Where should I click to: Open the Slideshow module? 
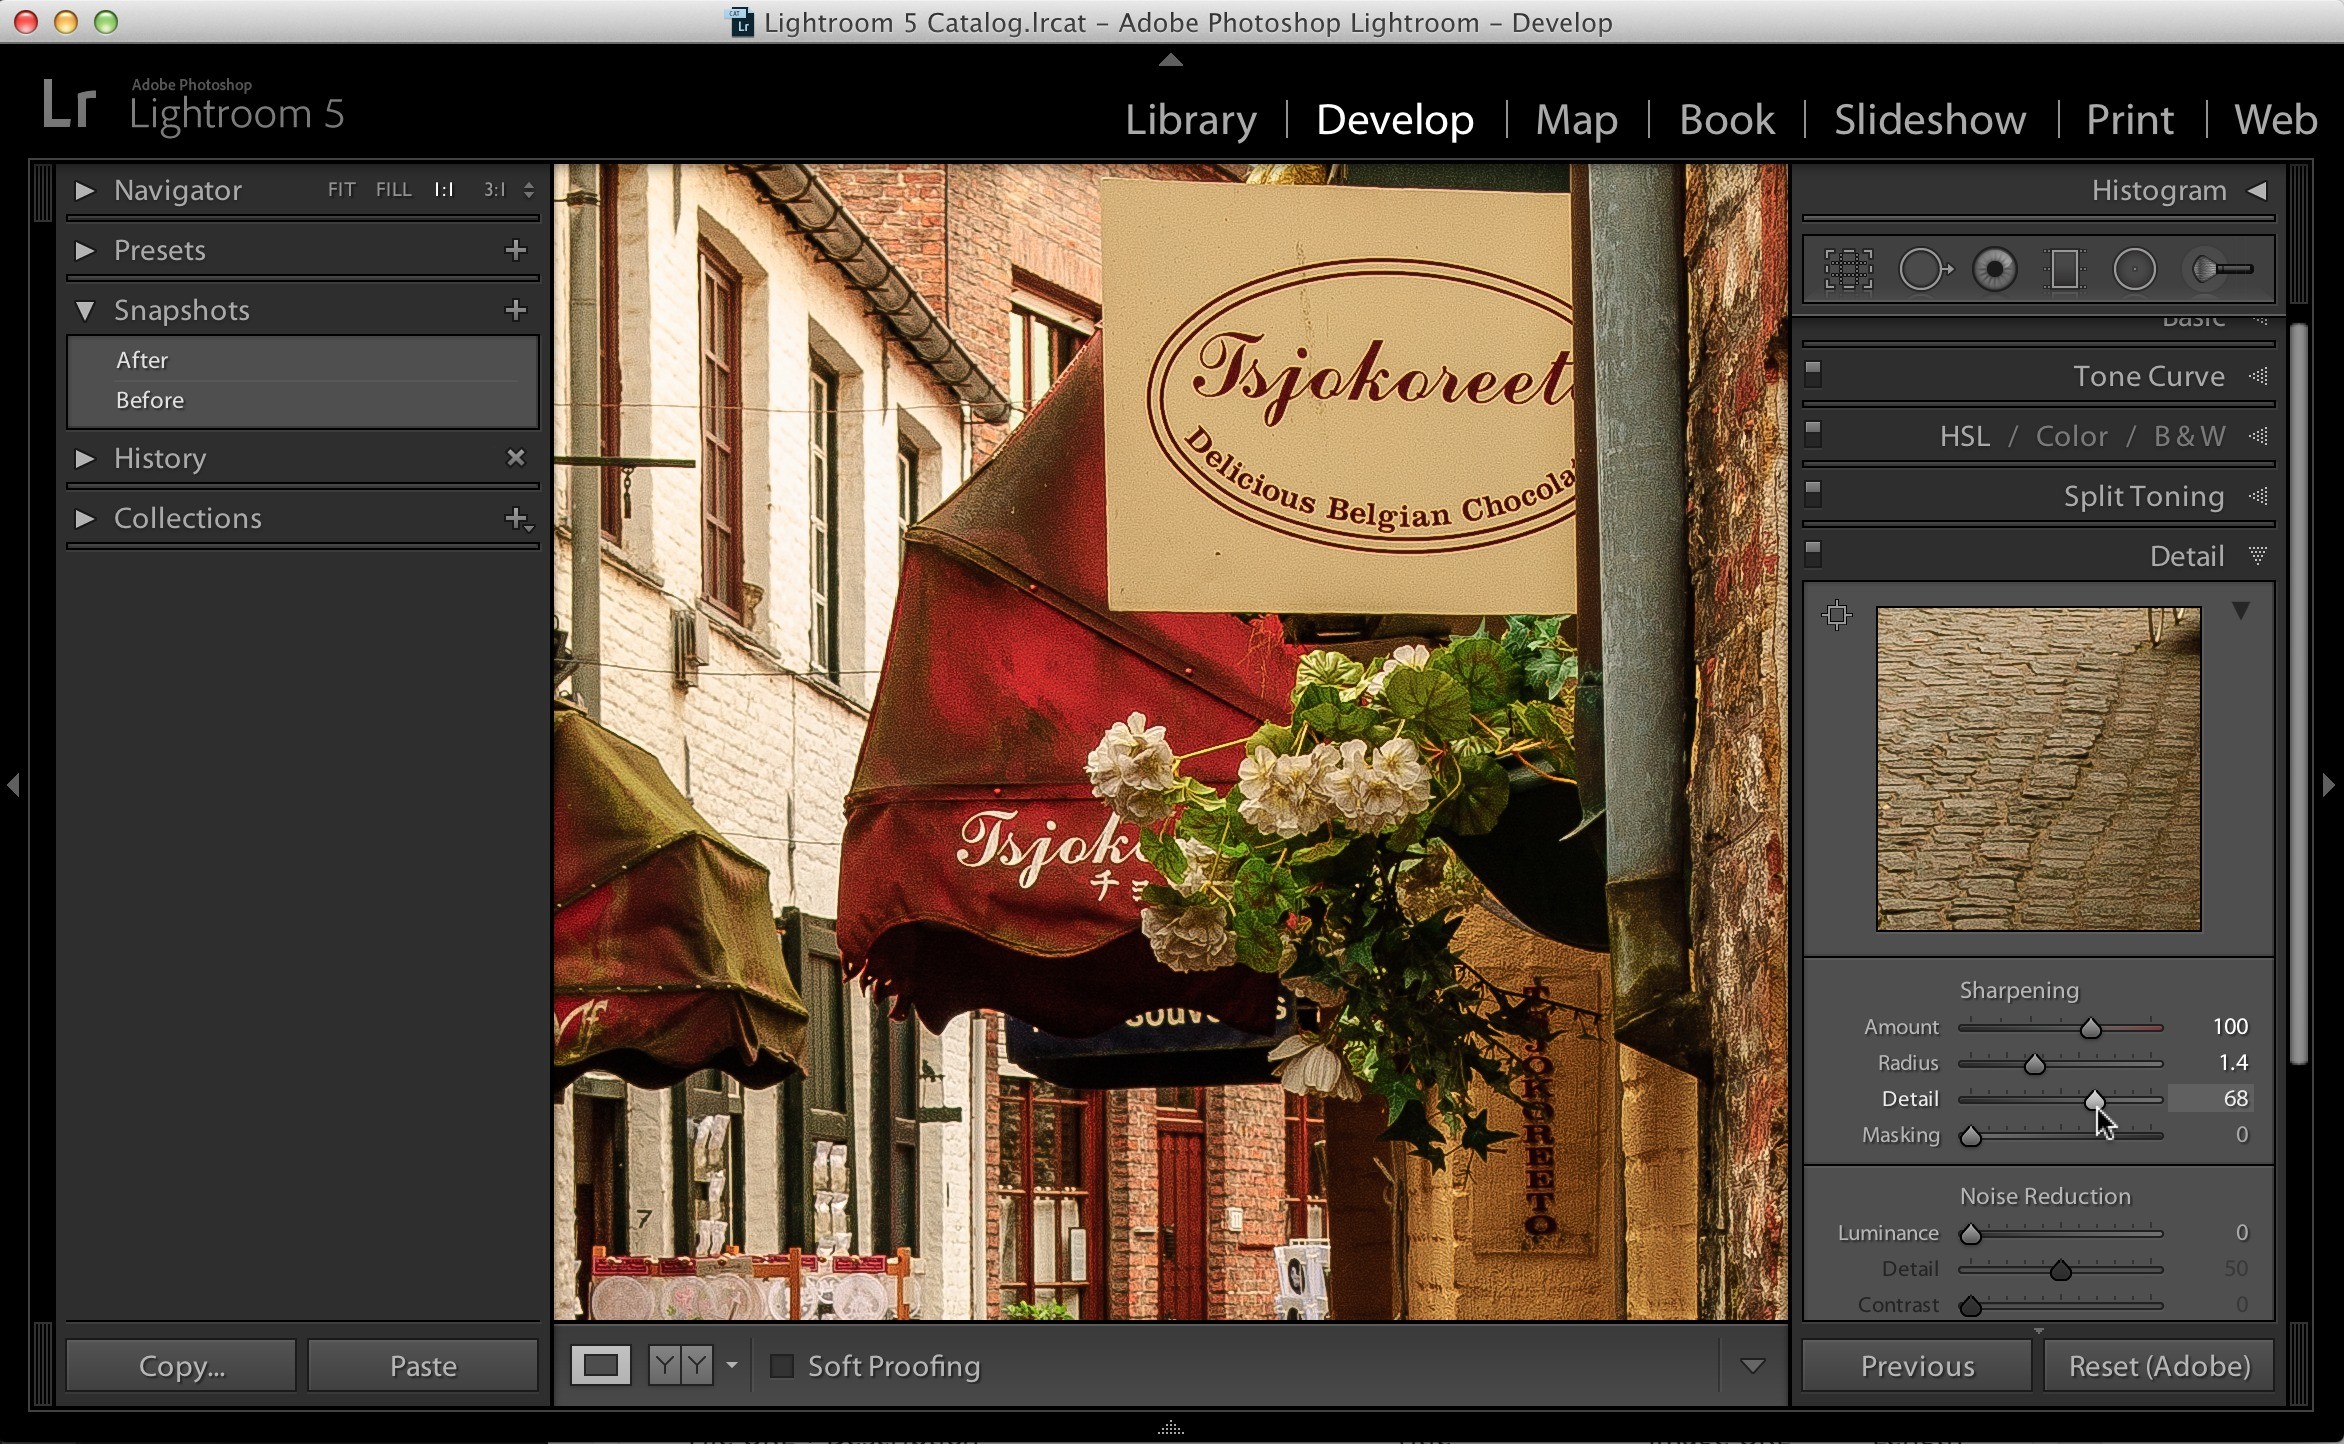(1930, 120)
